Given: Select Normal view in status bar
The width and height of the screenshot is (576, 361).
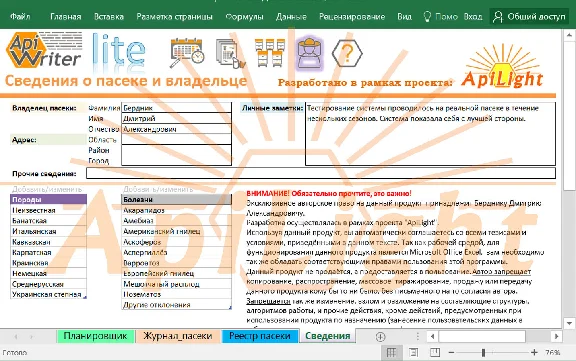Looking at the screenshot, I should 391,353.
